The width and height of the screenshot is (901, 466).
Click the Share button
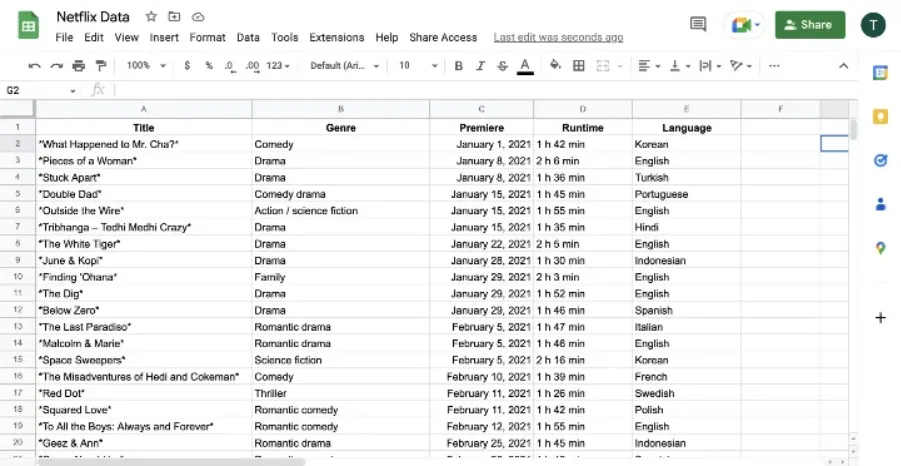[810, 25]
